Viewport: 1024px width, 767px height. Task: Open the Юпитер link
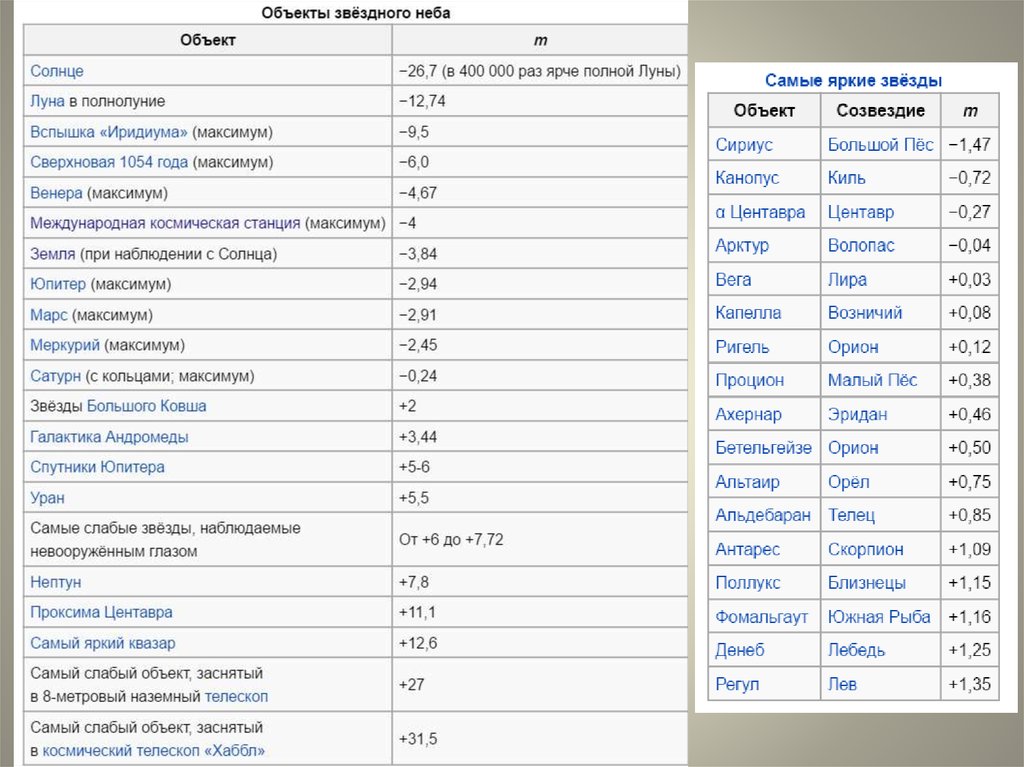point(58,284)
